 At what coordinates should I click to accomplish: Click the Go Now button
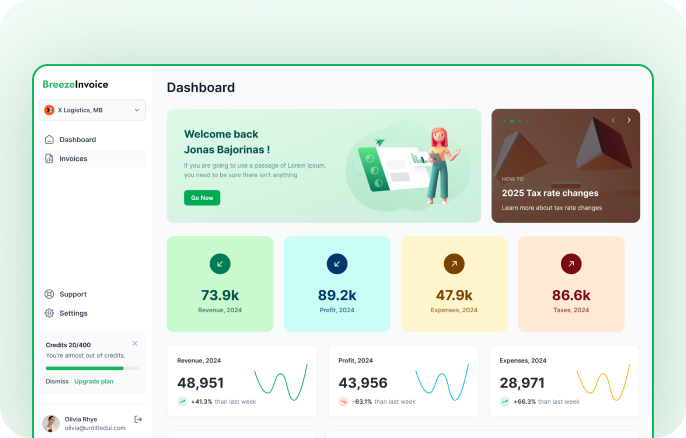click(202, 198)
